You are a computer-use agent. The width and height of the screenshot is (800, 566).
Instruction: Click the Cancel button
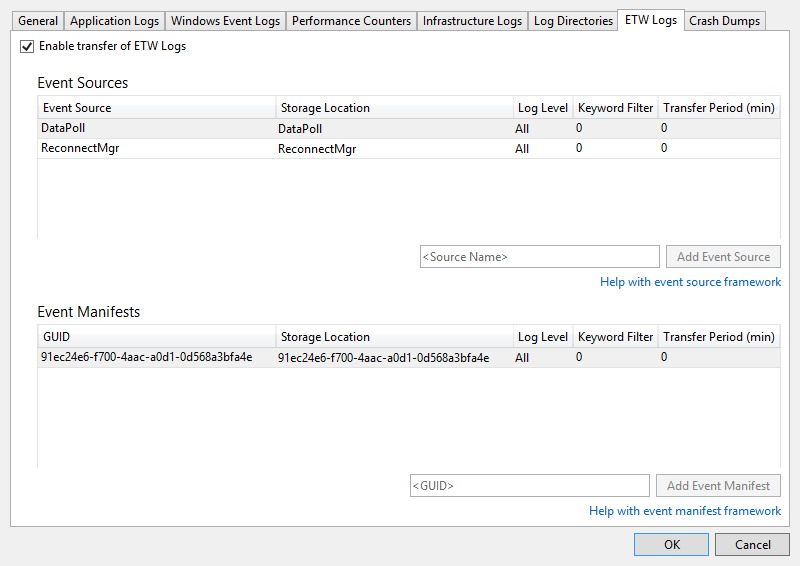[x=753, y=545]
